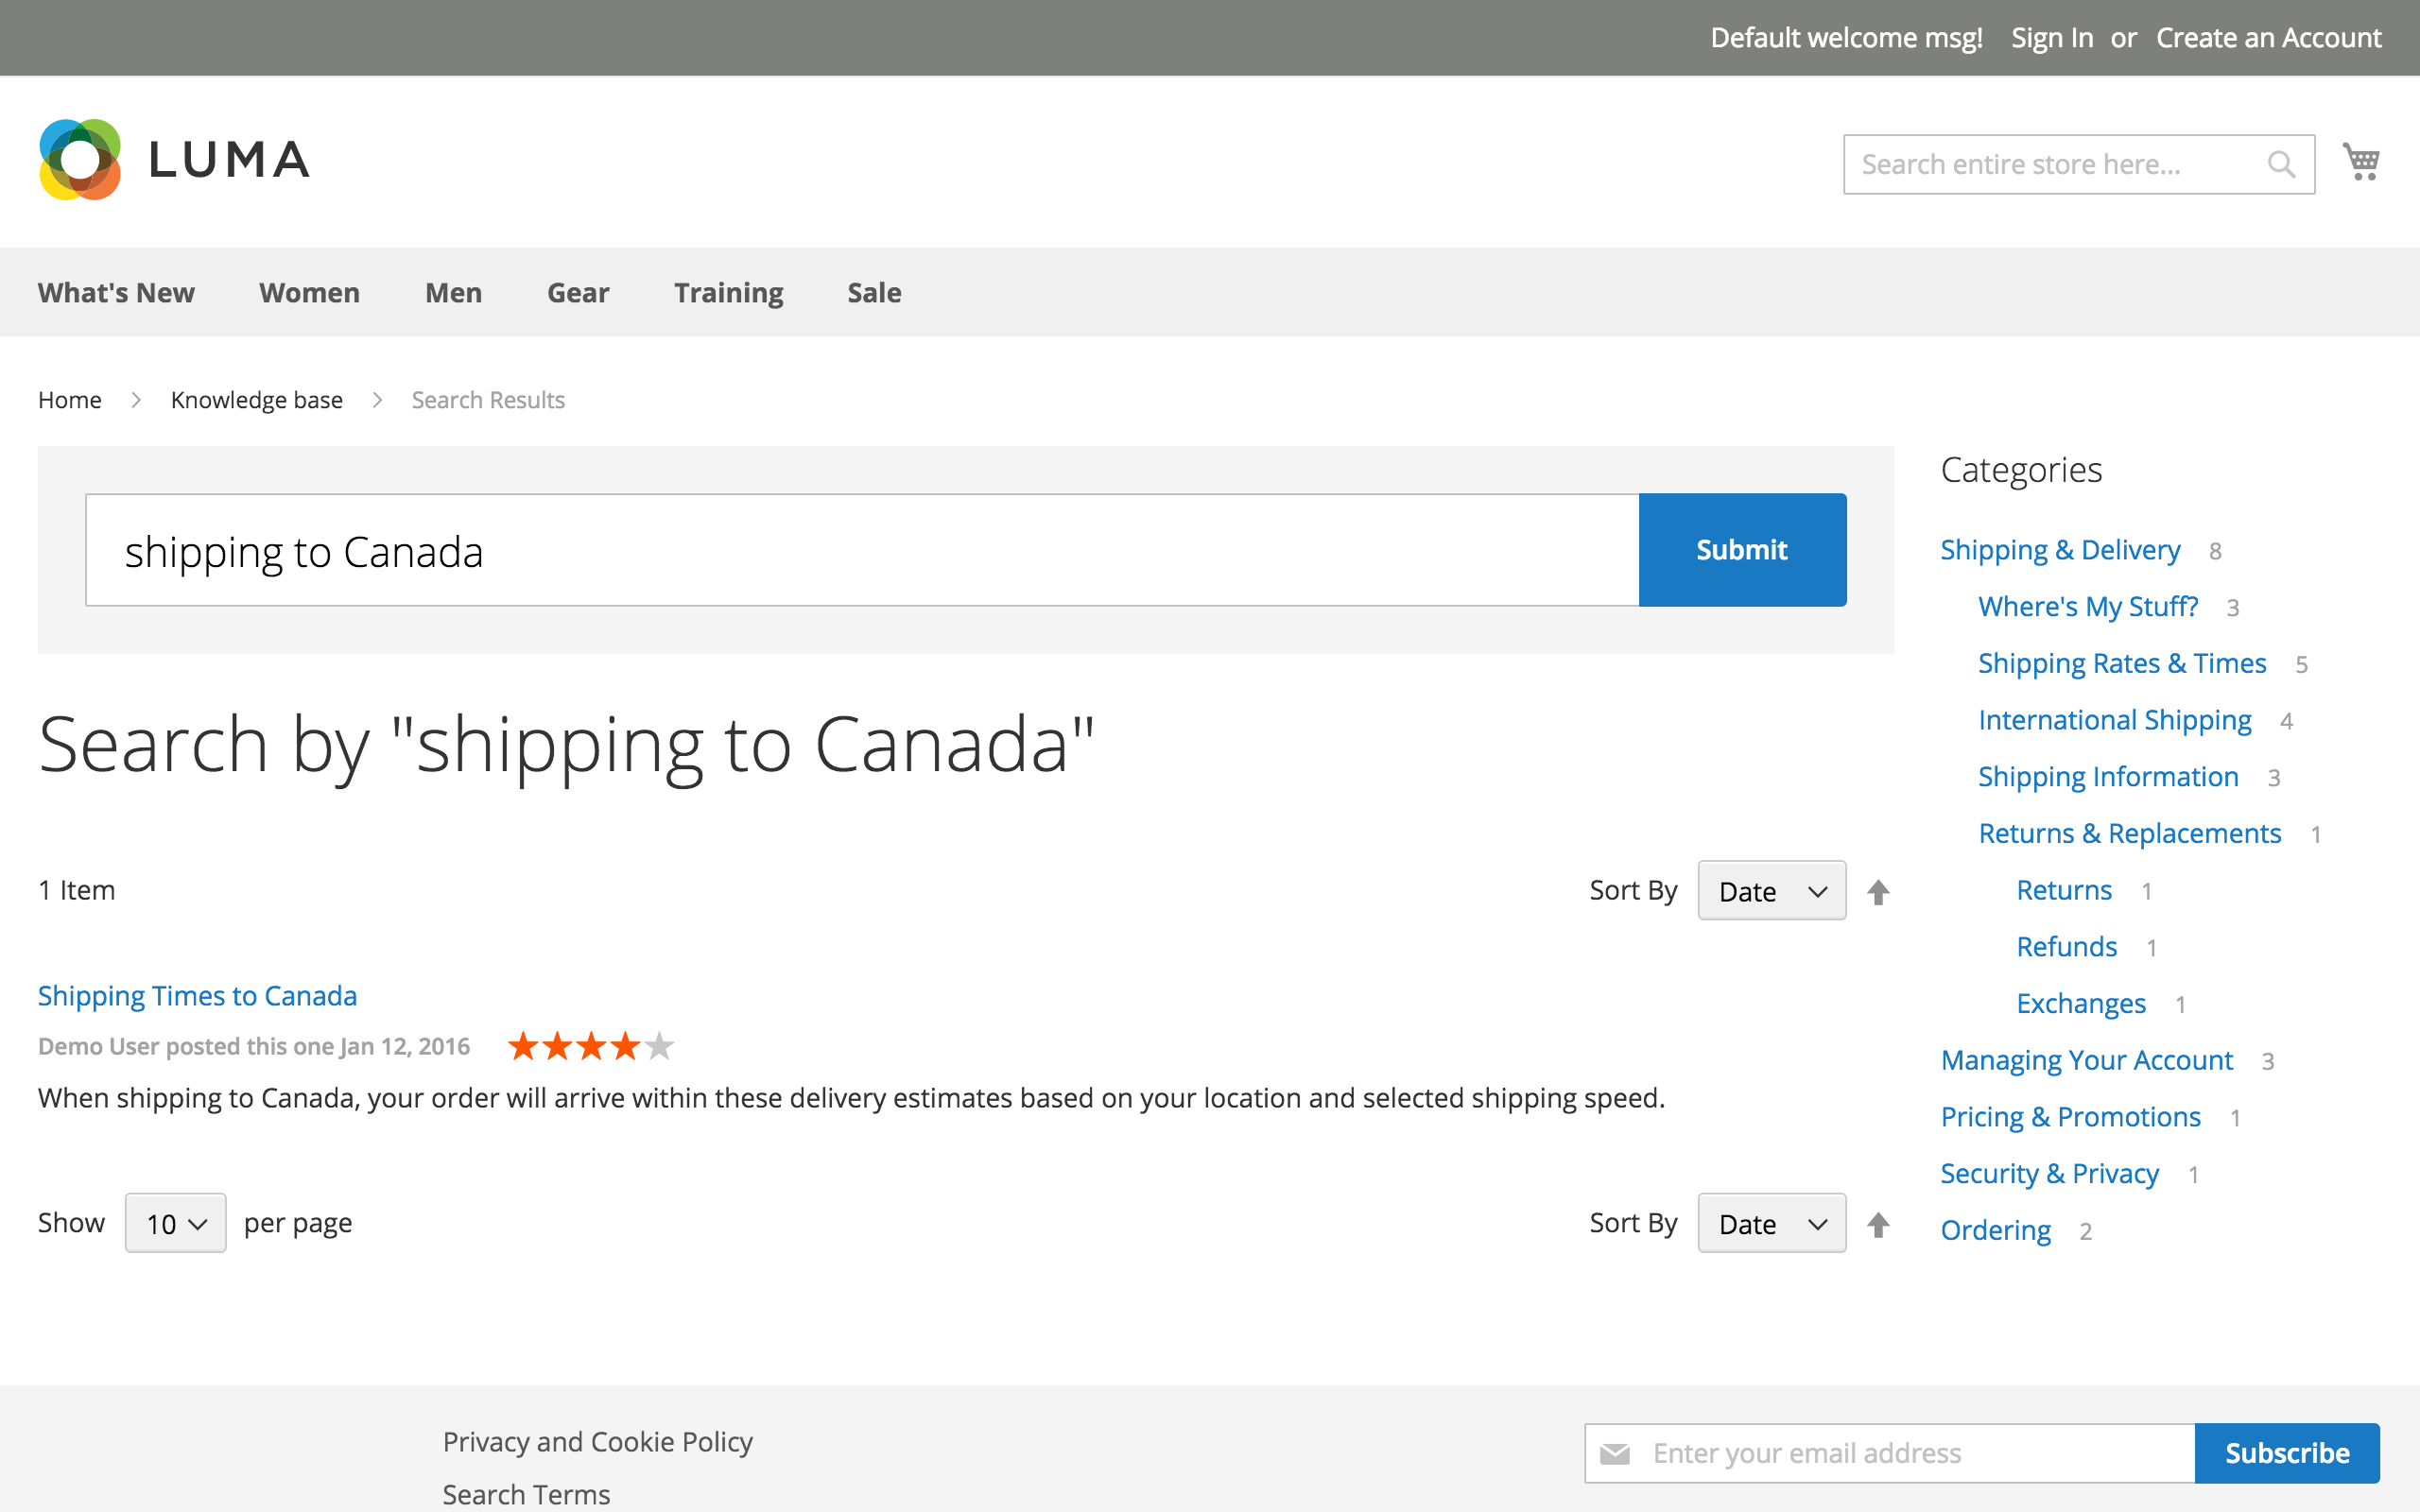Screen dimensions: 2420x1512
Task: Open the Show per page dropdown
Action: [x=174, y=1222]
